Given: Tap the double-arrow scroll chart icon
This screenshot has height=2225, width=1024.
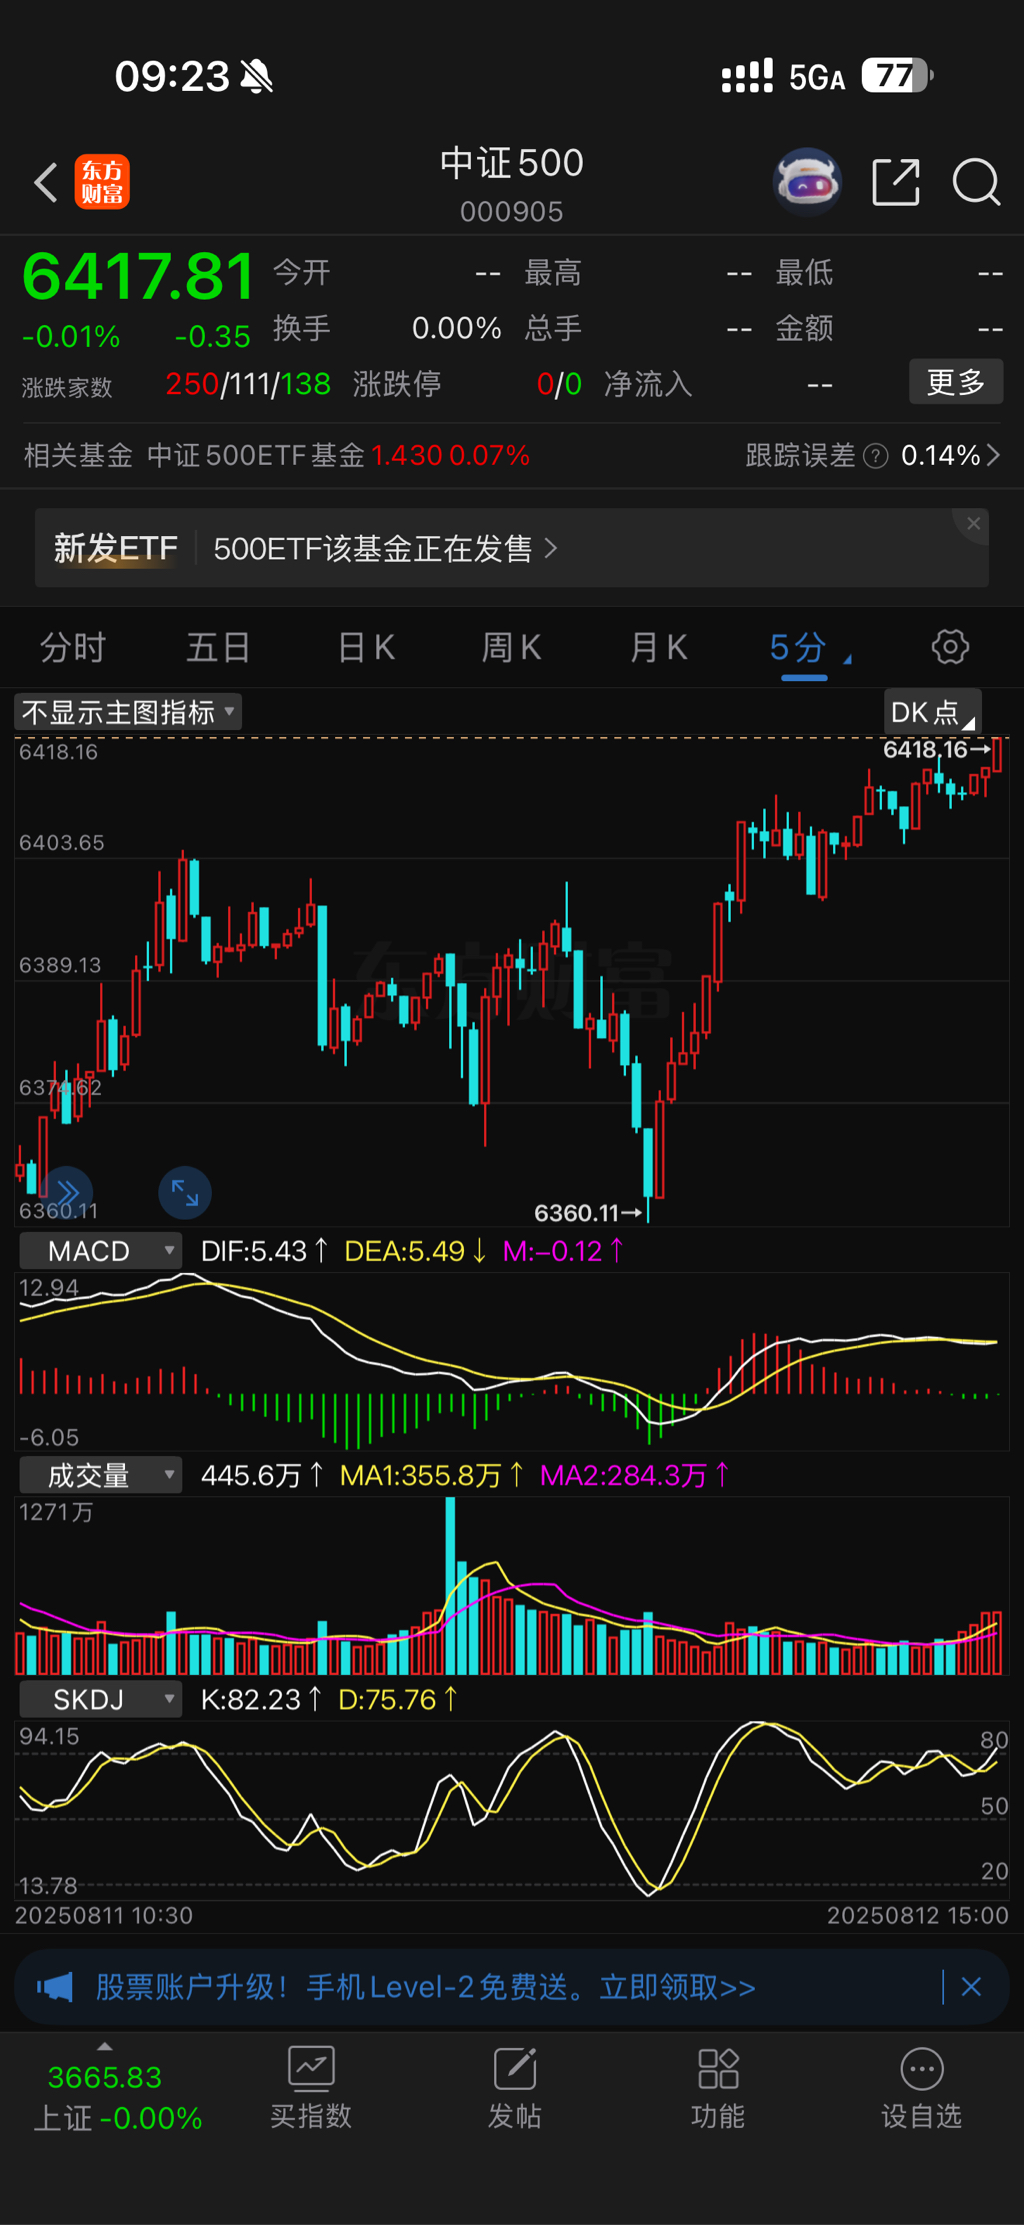Looking at the screenshot, I should (x=67, y=1192).
